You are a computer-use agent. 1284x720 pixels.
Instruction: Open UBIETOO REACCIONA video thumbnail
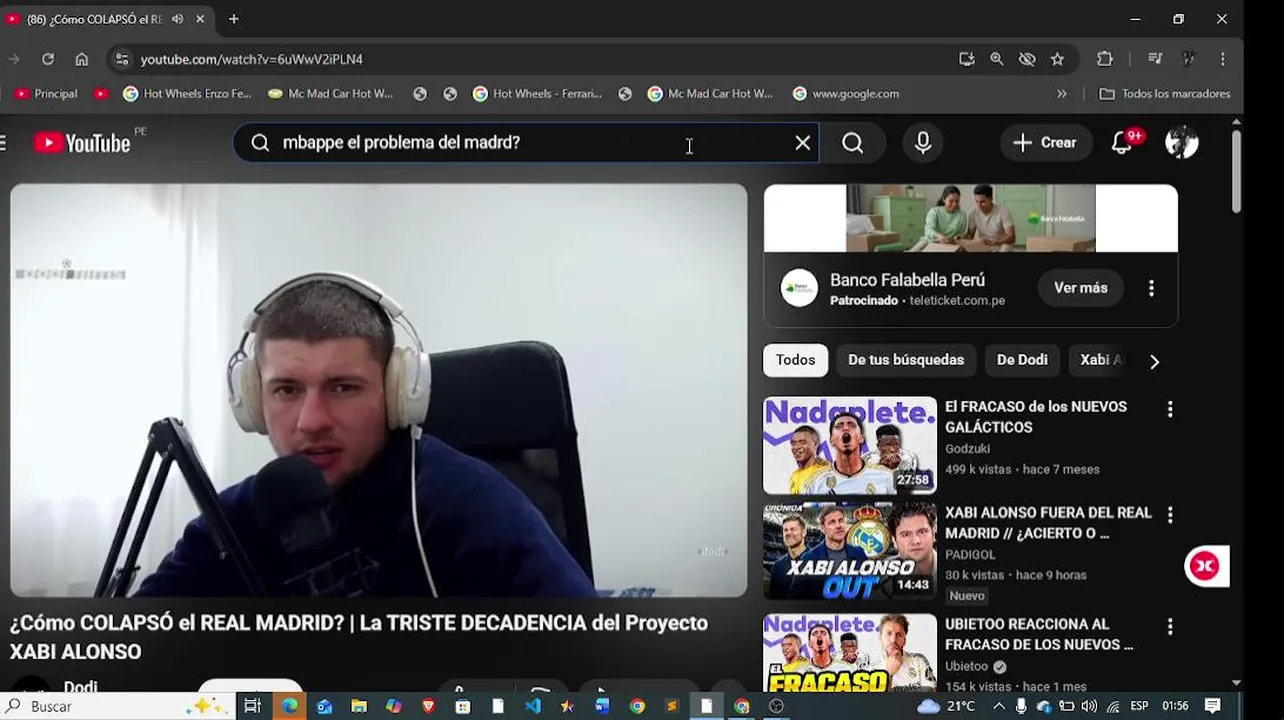pos(850,653)
